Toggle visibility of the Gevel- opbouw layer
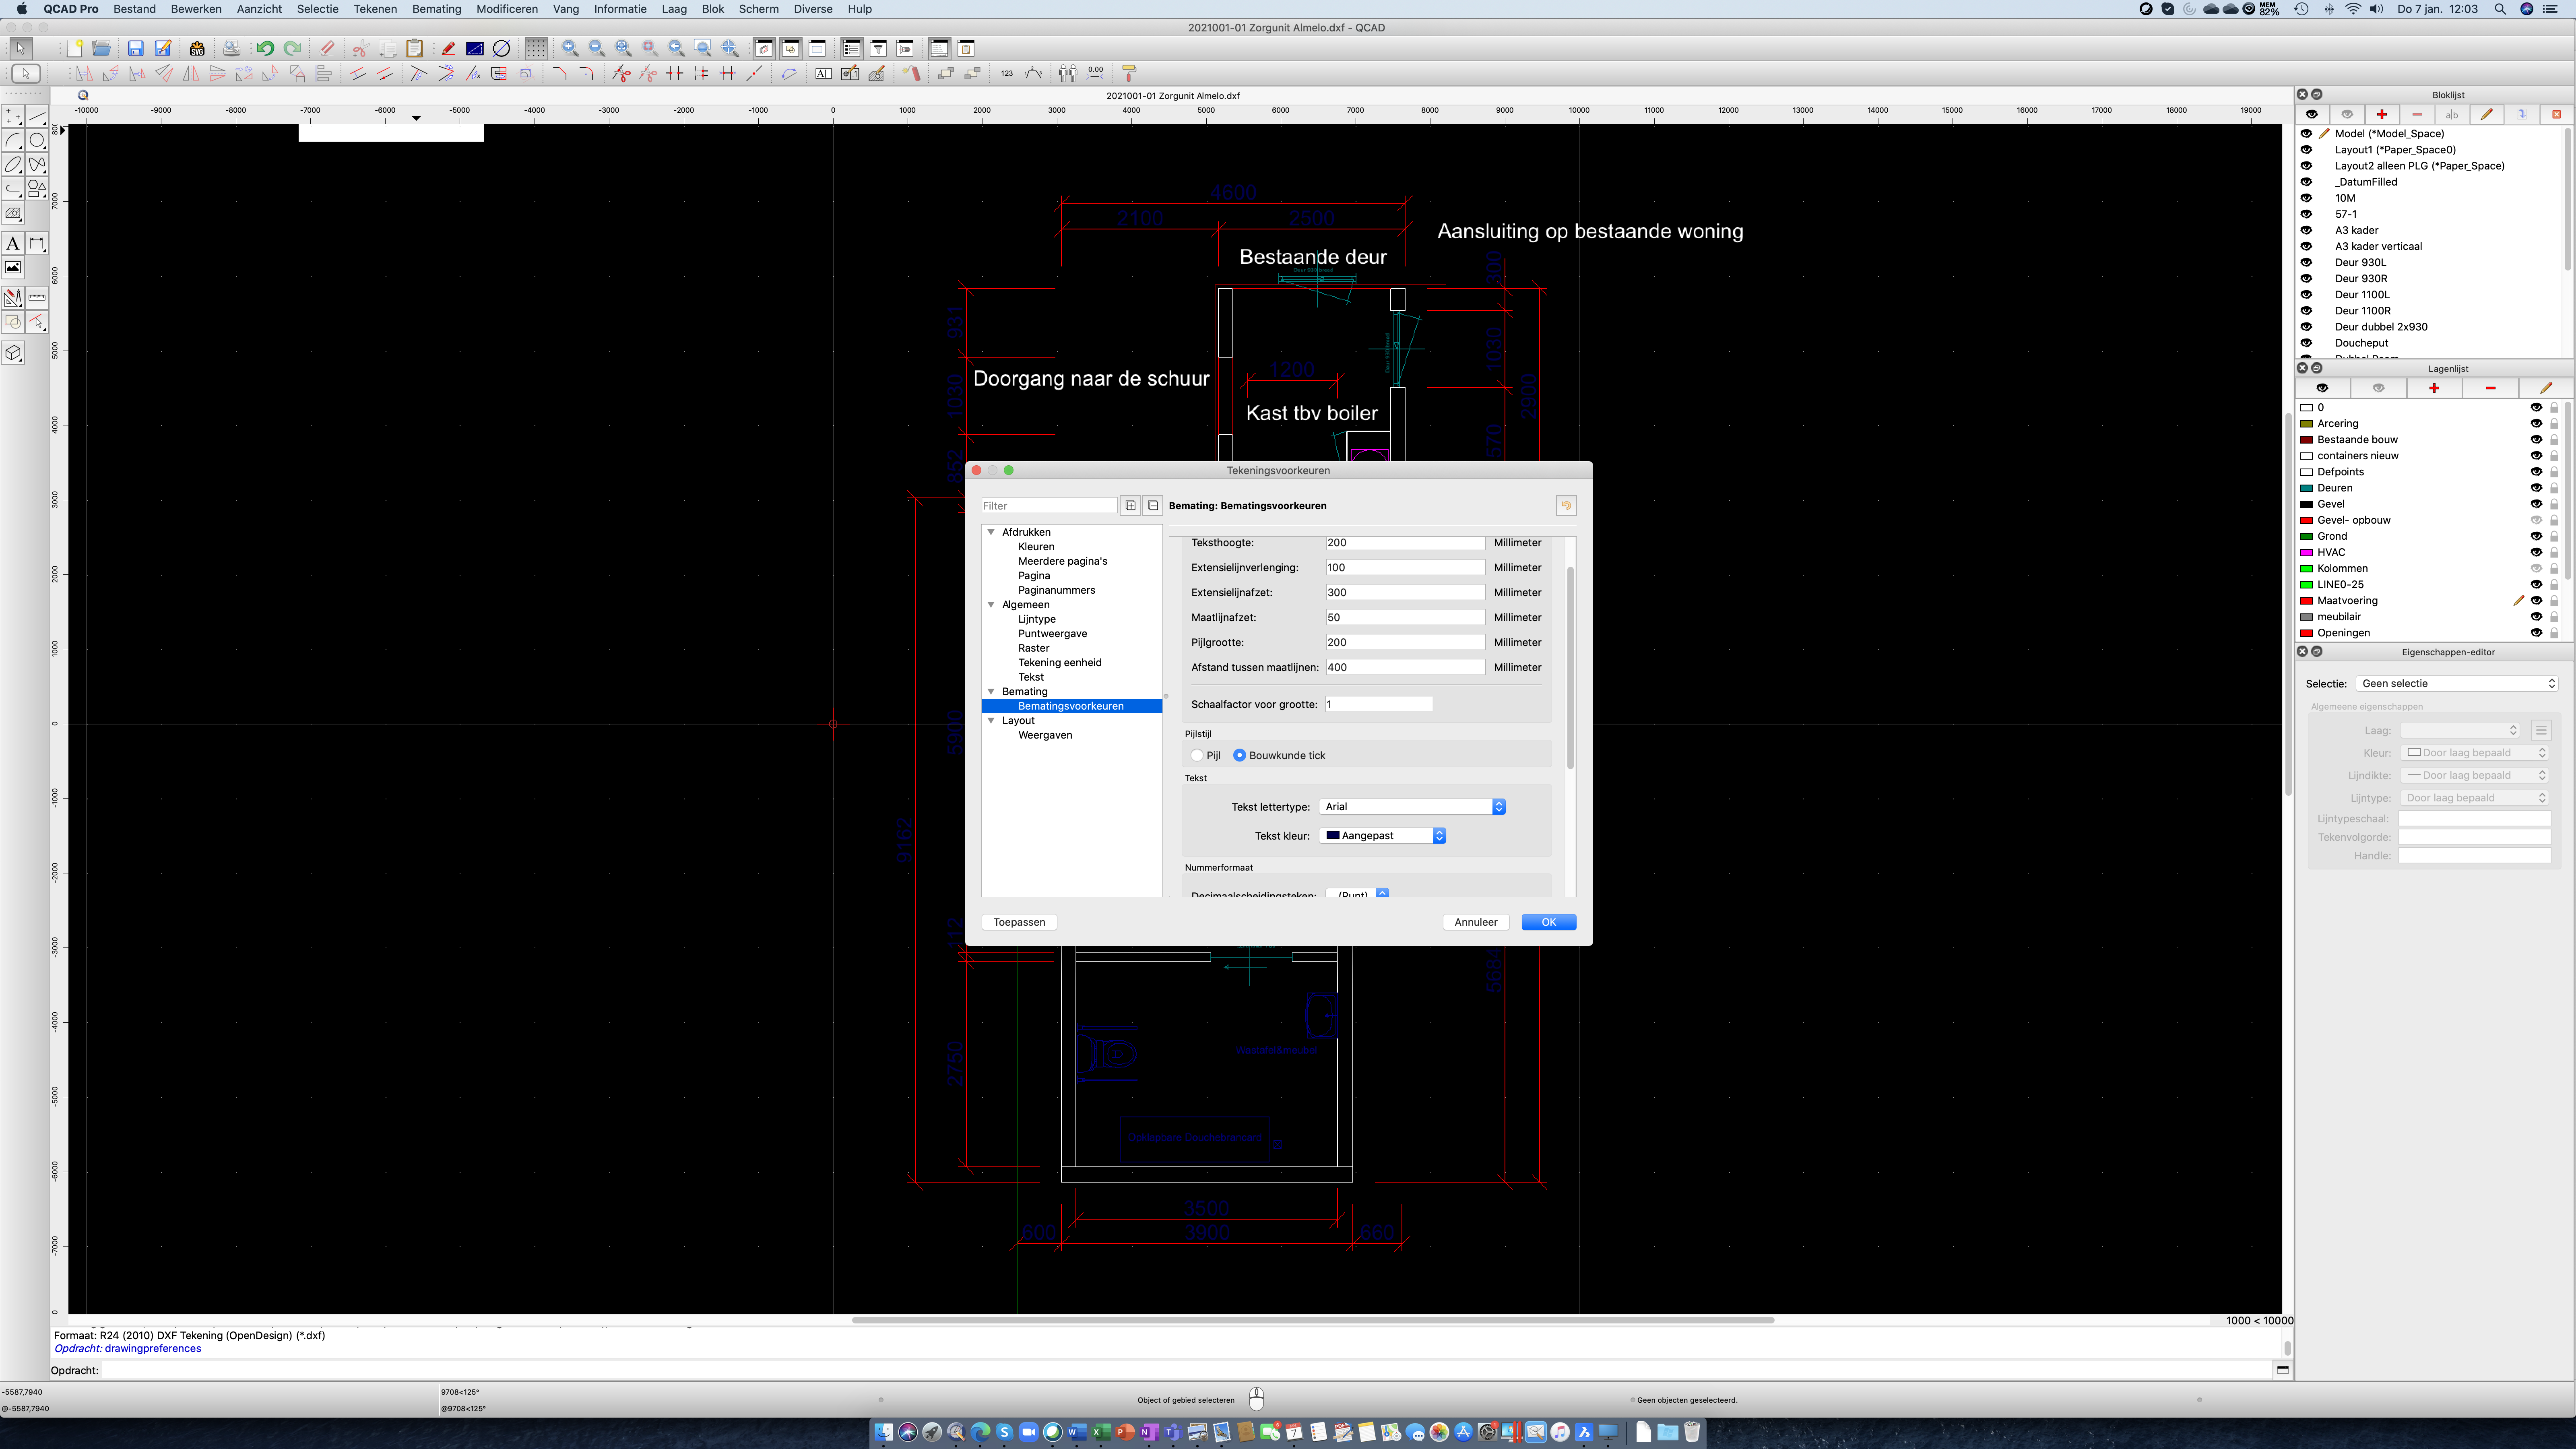Screen dimensions: 2576x1449 pyautogui.click(x=2536, y=520)
